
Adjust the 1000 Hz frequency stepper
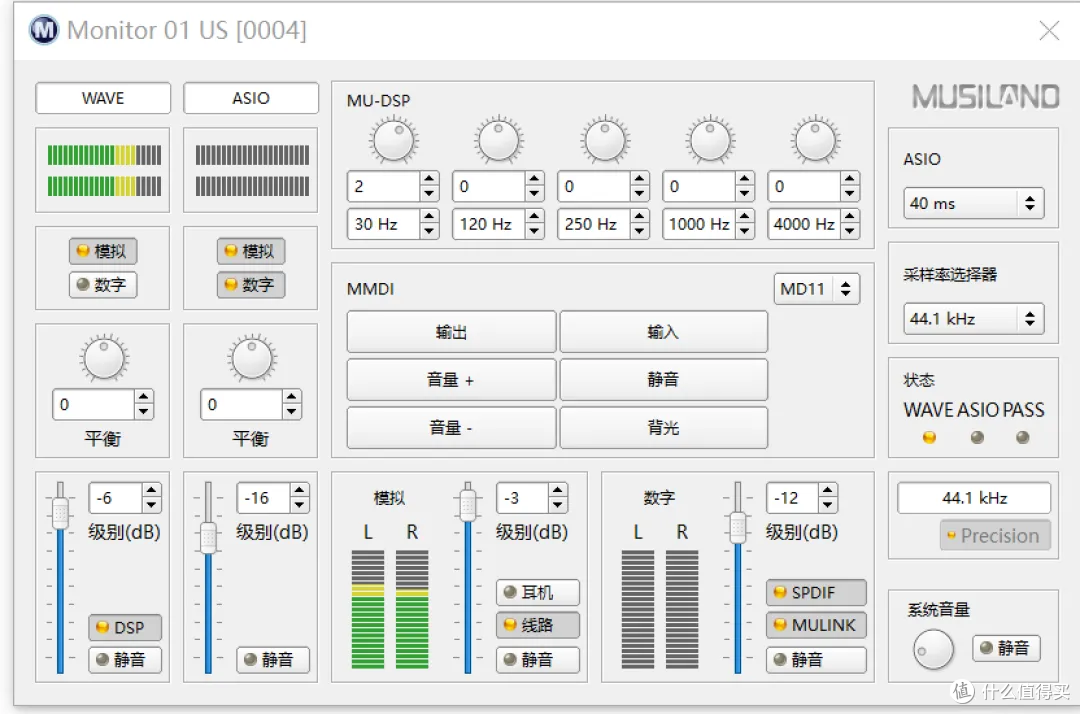click(745, 224)
